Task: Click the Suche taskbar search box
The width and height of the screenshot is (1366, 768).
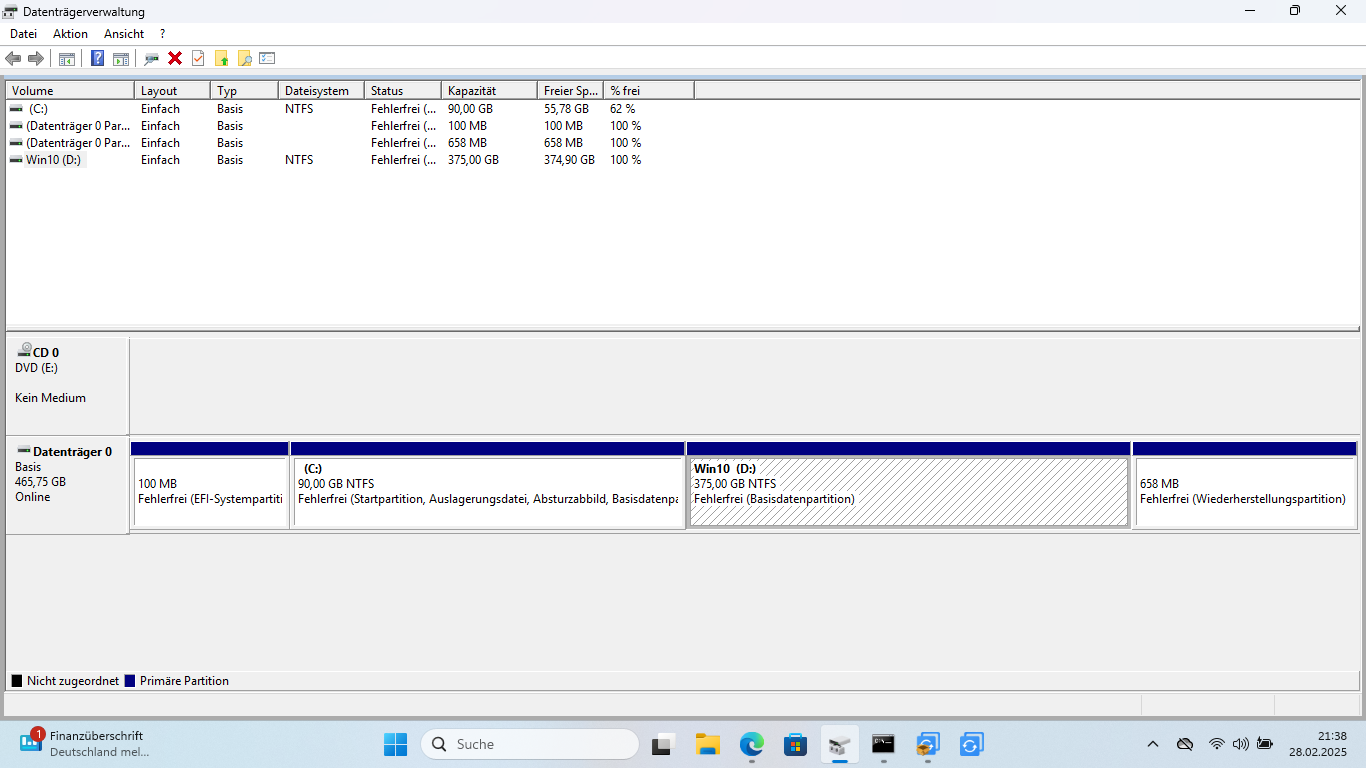Action: tap(530, 744)
